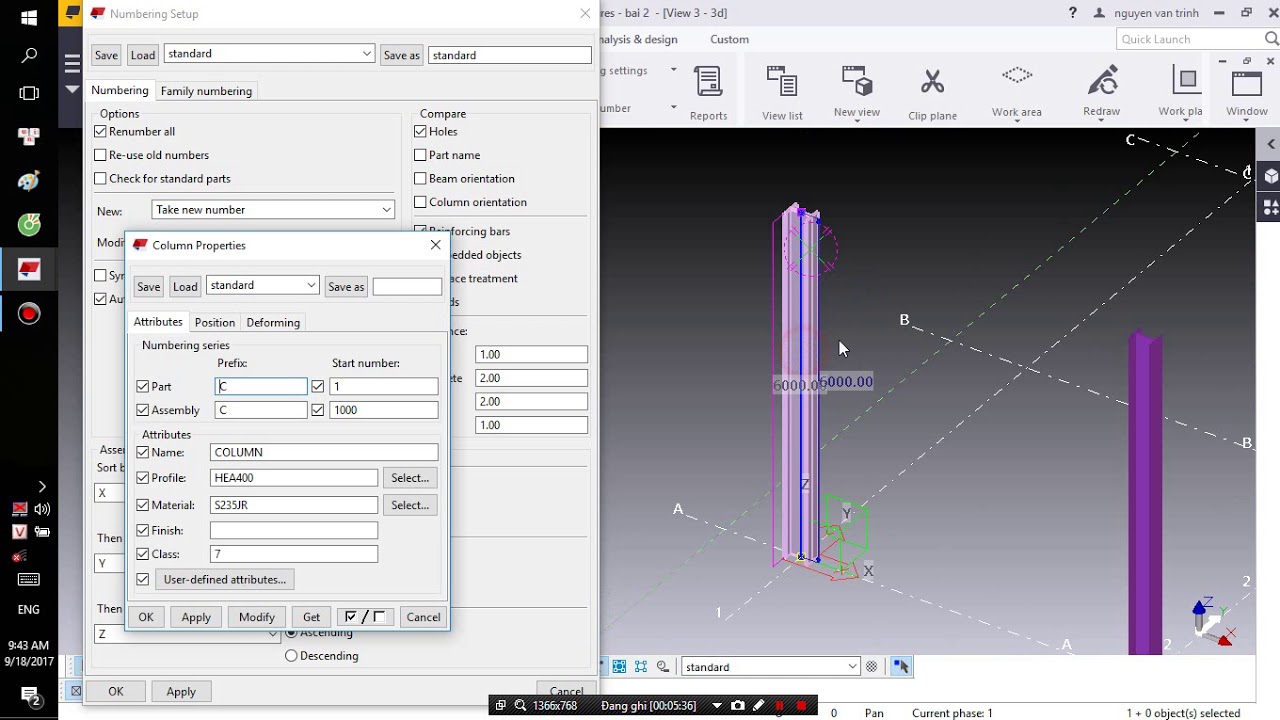Click the Redraw icon
1280x720 pixels.
coord(1102,92)
